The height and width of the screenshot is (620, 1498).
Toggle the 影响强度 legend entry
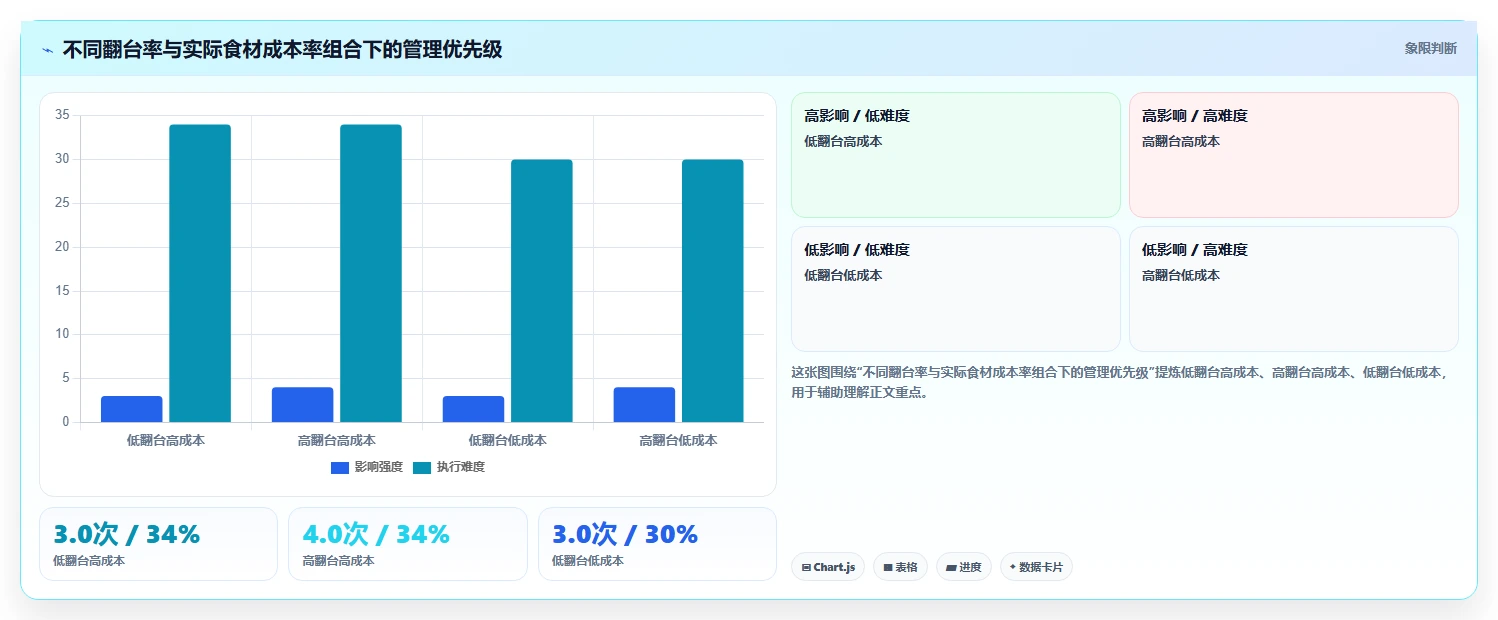367,467
